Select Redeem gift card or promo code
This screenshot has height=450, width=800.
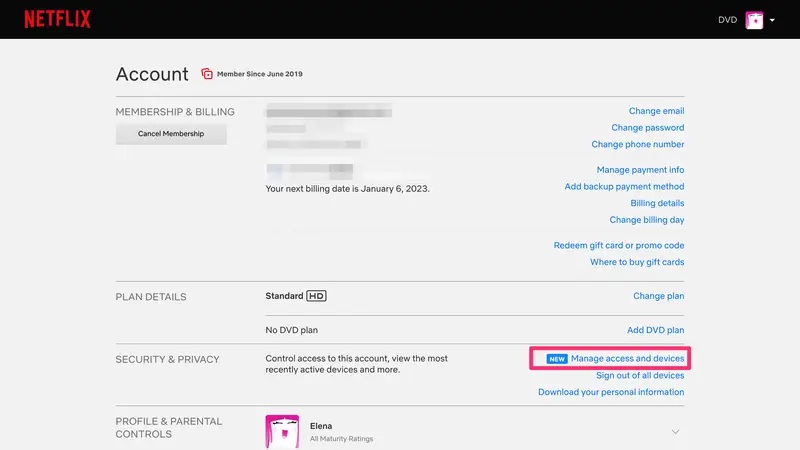[618, 245]
